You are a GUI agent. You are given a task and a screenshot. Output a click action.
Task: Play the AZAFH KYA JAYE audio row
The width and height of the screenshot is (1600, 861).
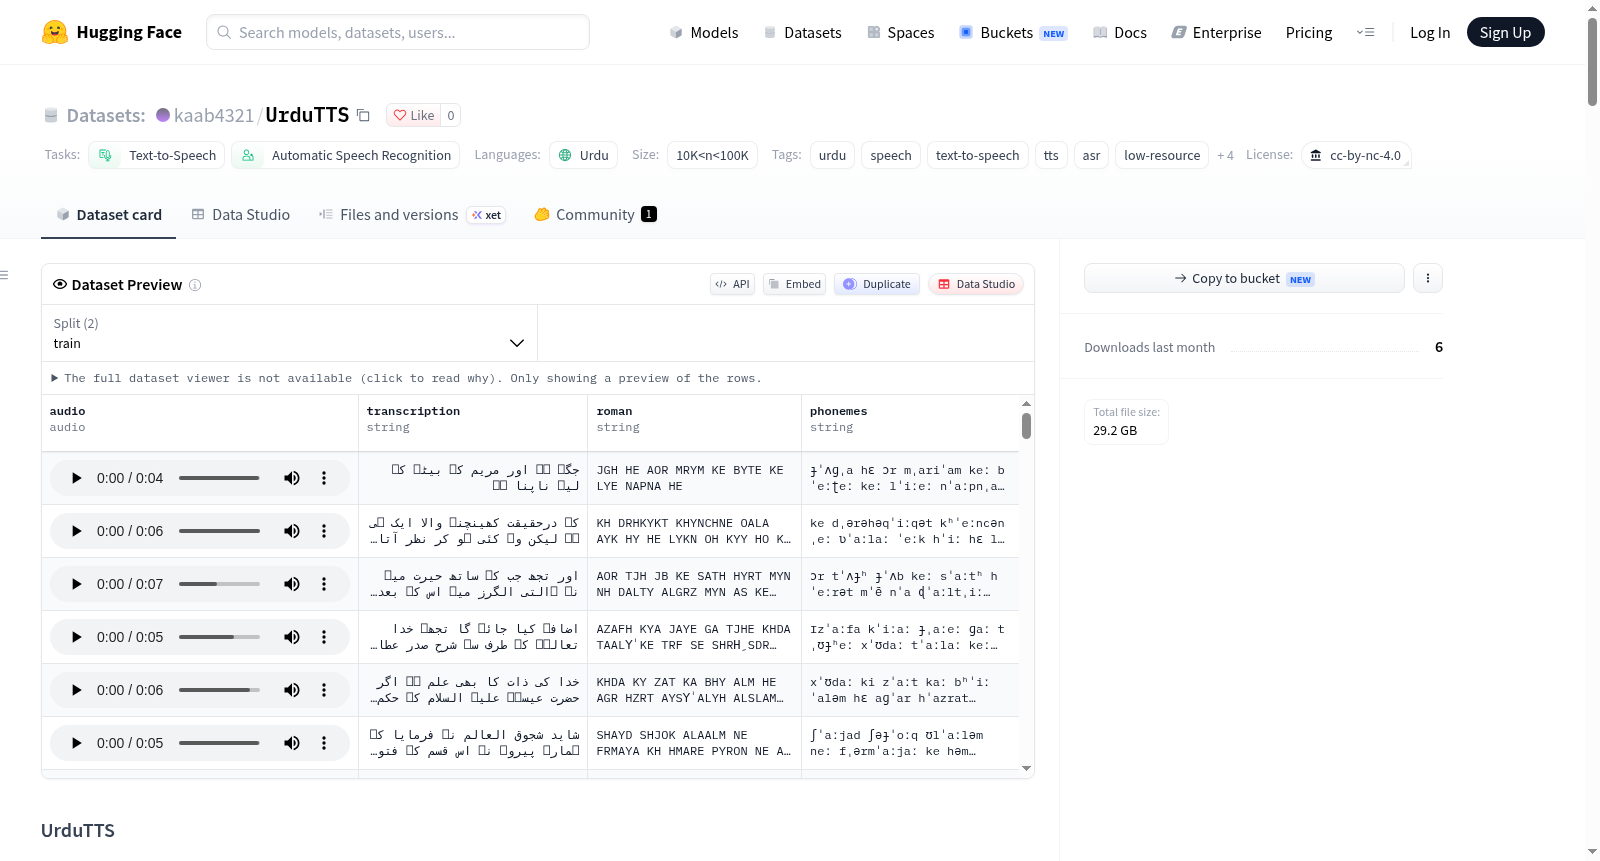[76, 637]
